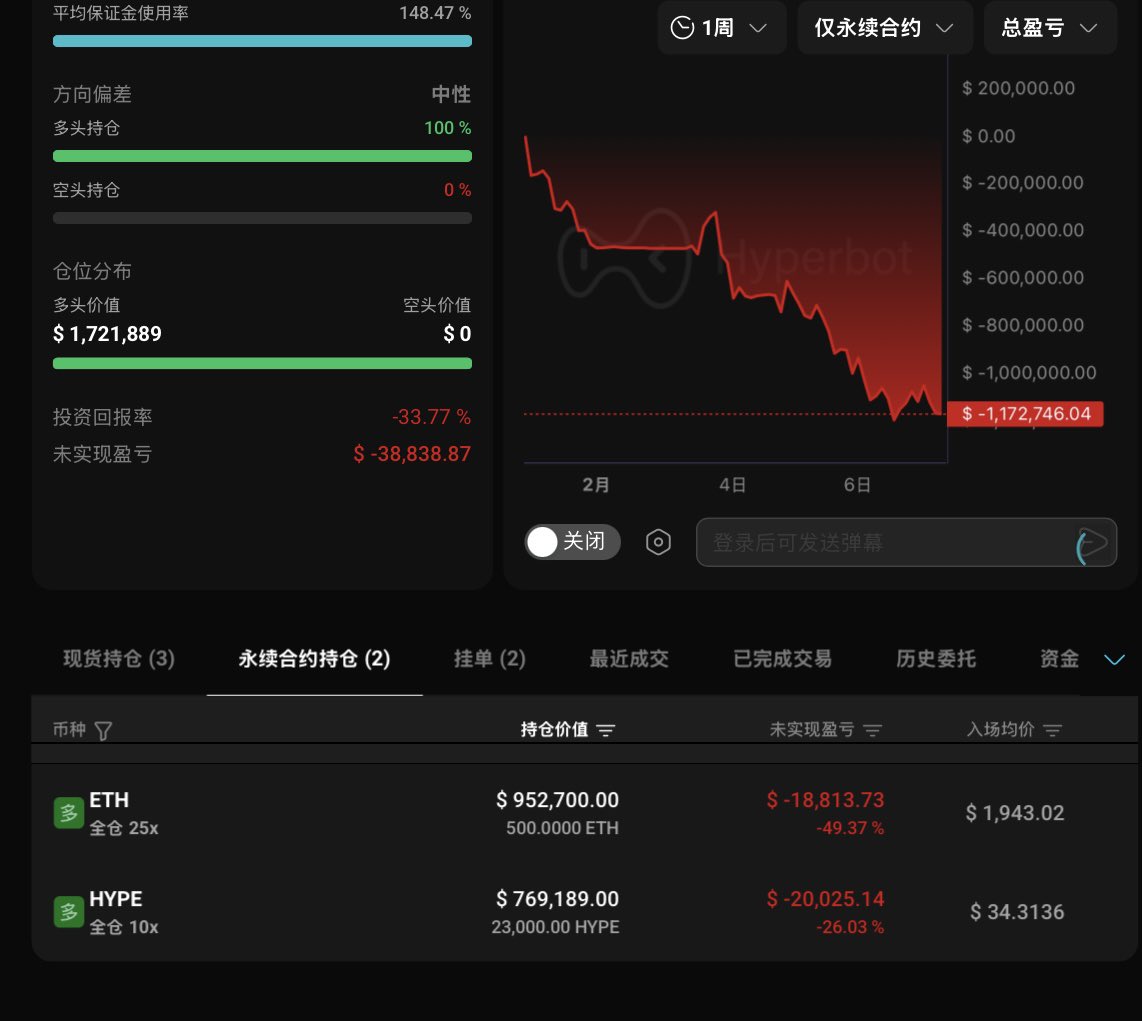This screenshot has height=1021, width=1142.
Task: Select the 永续合约持仓 (2) tab
Action: coord(314,659)
